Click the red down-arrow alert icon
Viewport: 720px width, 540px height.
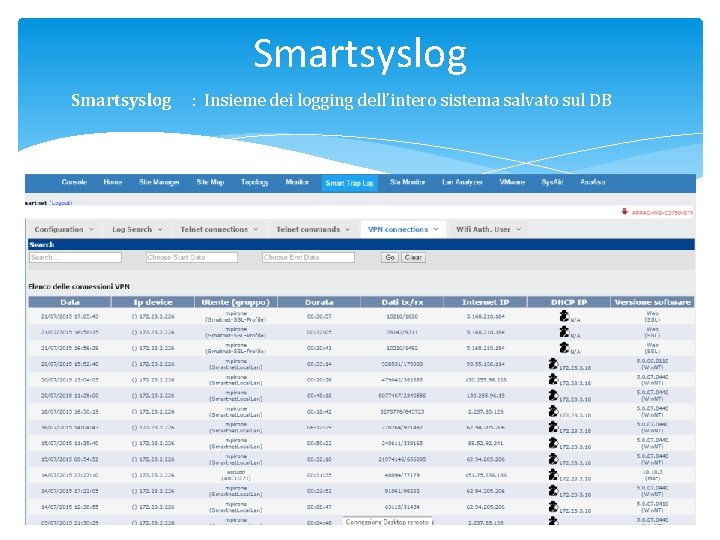624,211
